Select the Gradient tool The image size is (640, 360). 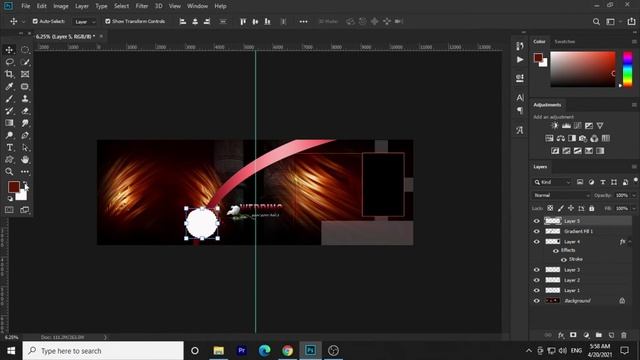pos(9,123)
